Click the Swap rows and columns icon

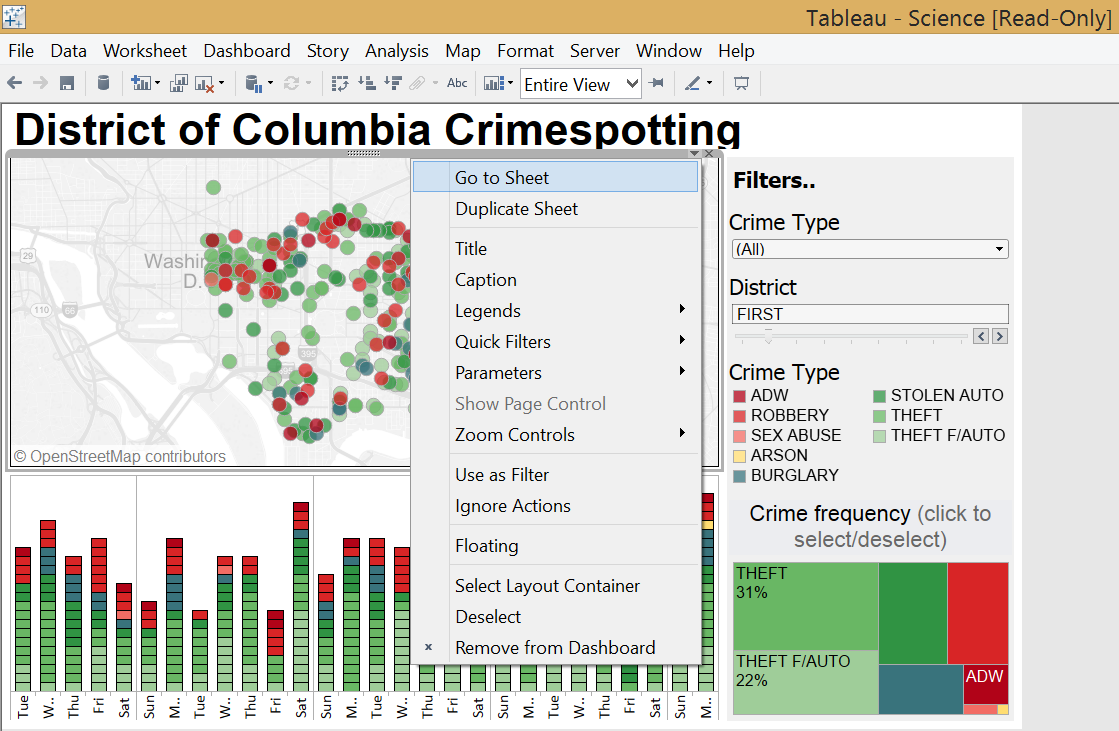340,84
